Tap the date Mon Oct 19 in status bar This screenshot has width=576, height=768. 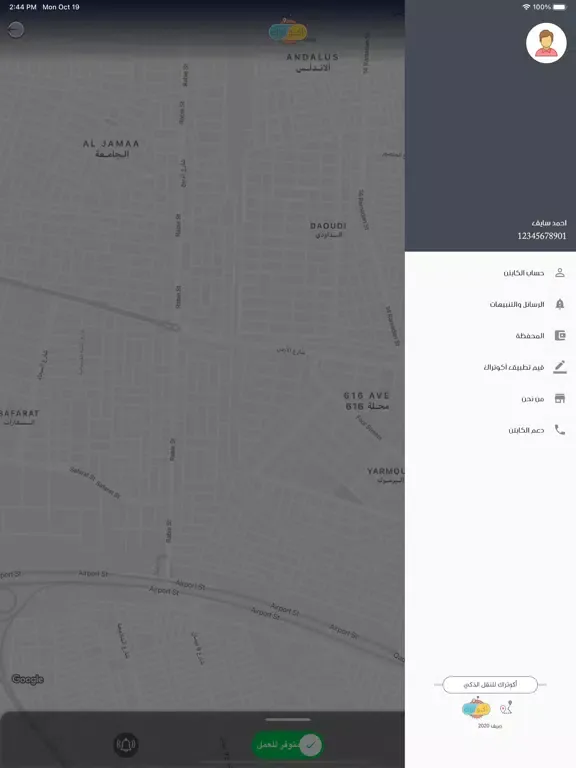coord(61,7)
